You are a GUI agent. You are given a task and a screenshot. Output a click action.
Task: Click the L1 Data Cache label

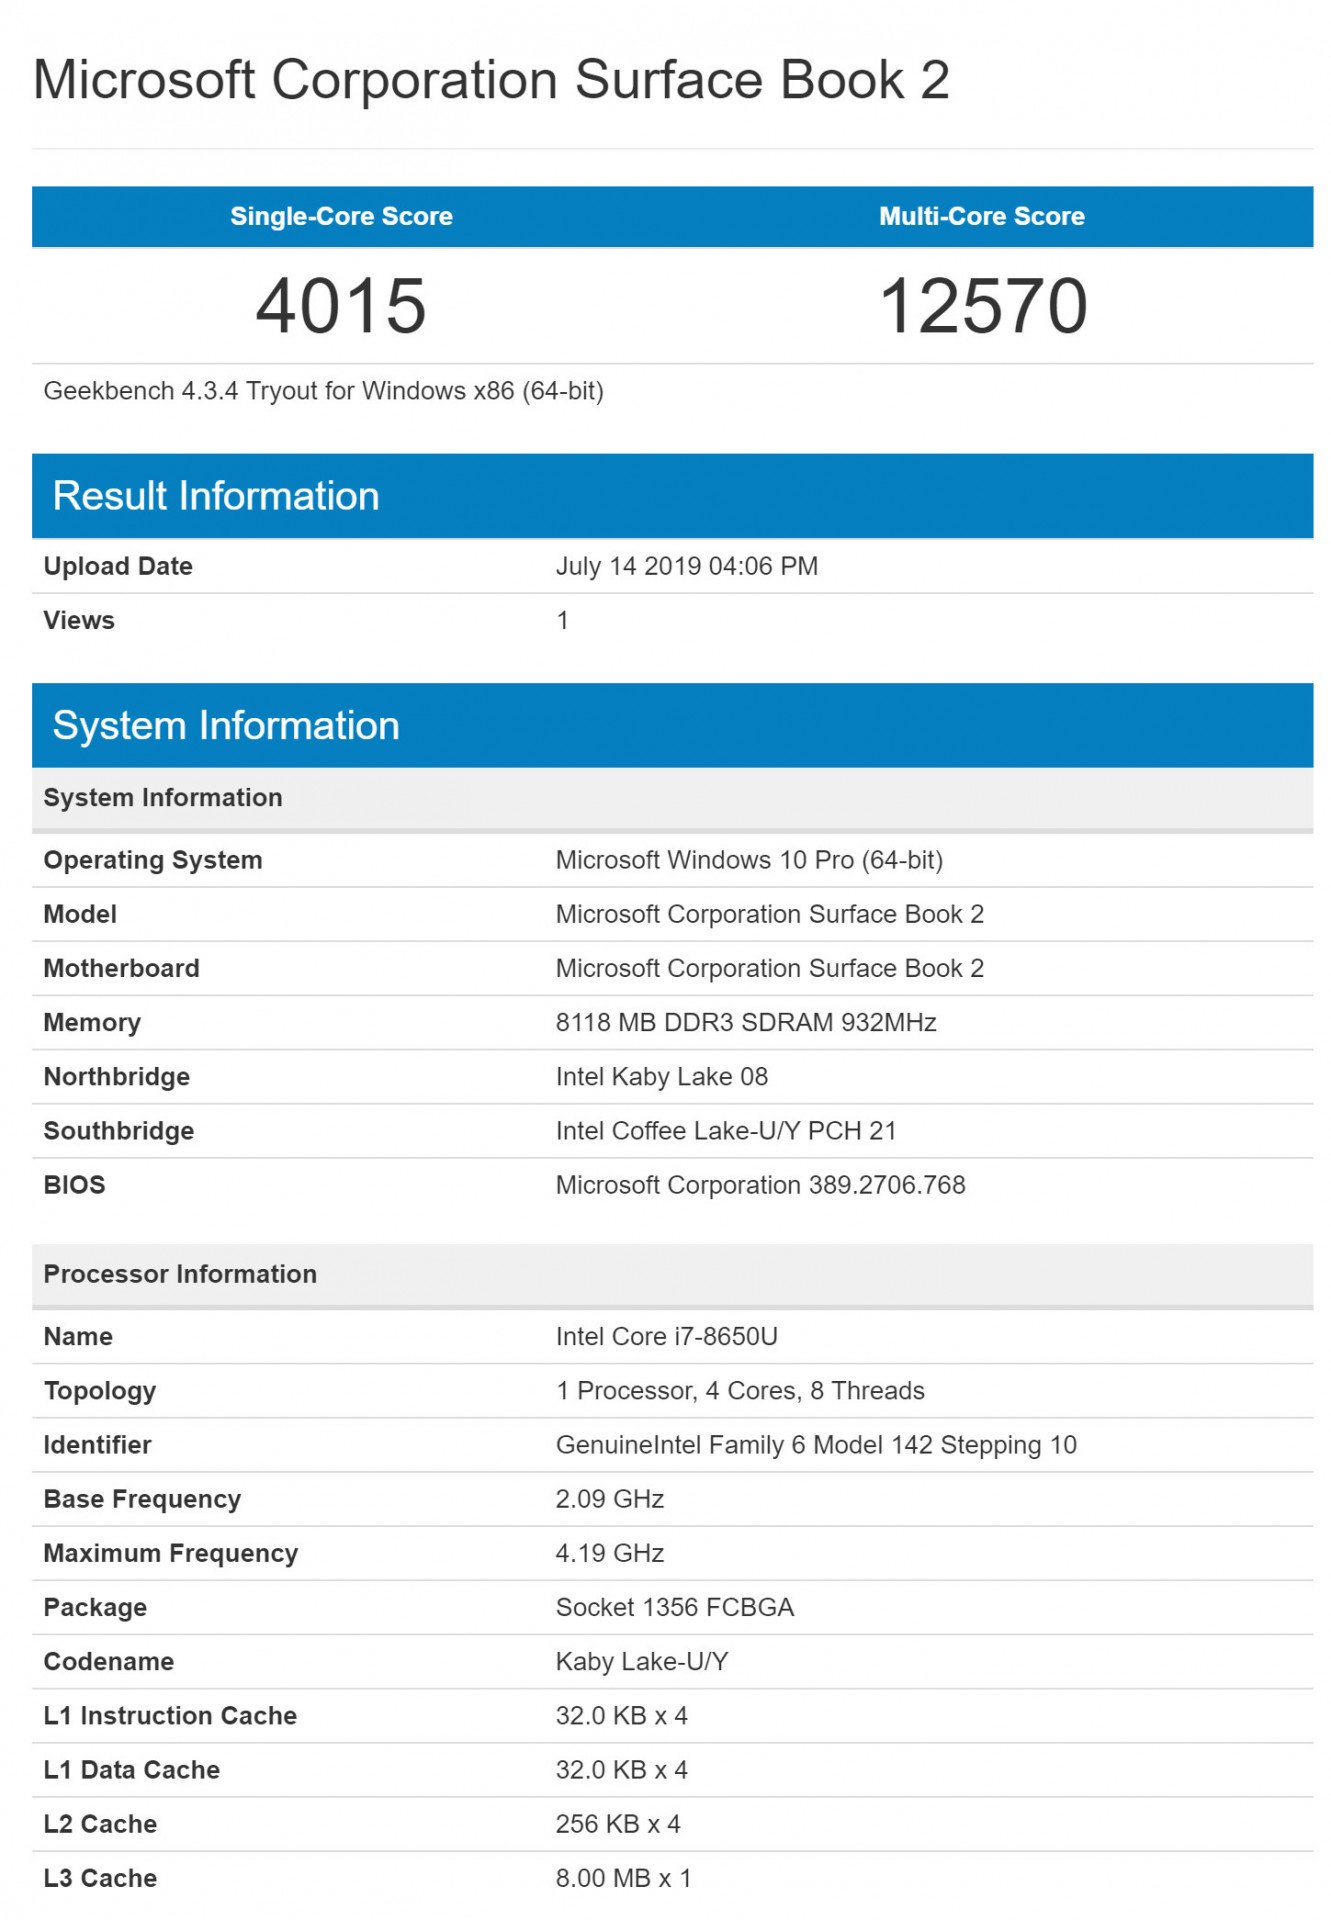[131, 1770]
